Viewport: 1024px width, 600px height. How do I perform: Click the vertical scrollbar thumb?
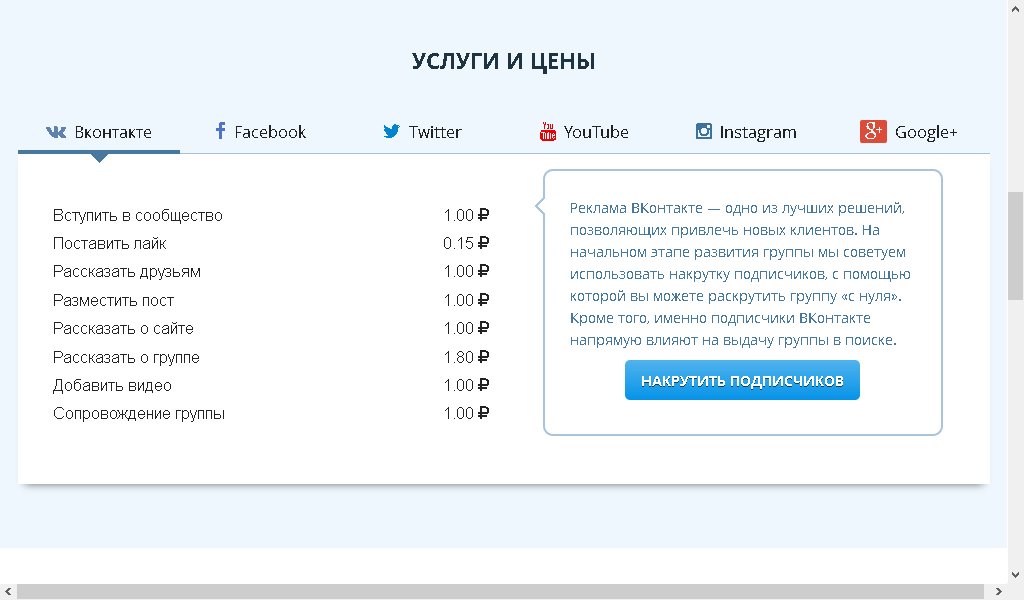click(x=1016, y=245)
